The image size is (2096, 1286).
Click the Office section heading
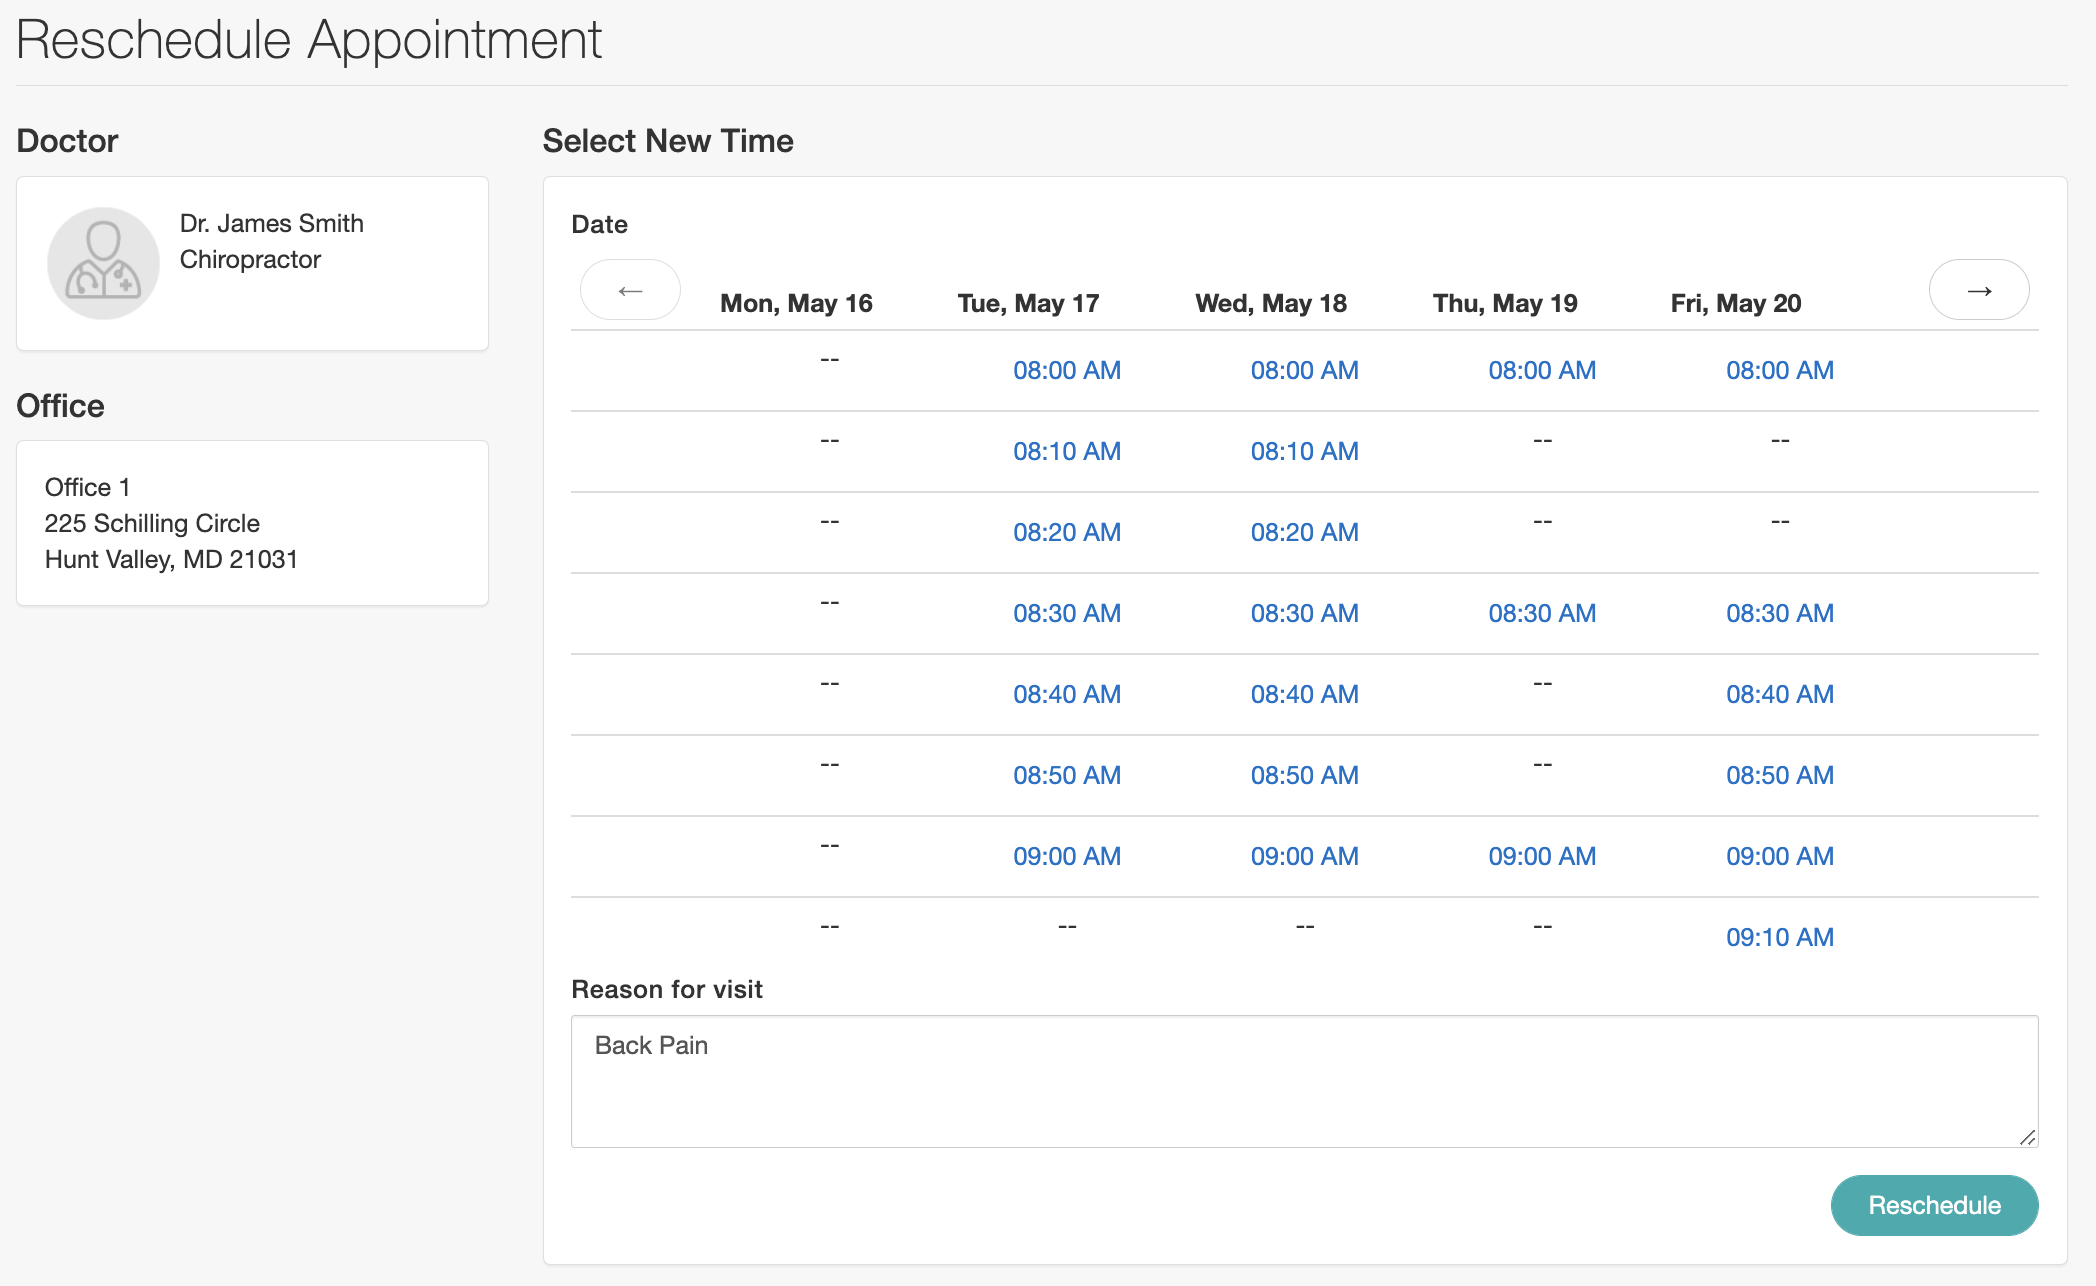60,406
